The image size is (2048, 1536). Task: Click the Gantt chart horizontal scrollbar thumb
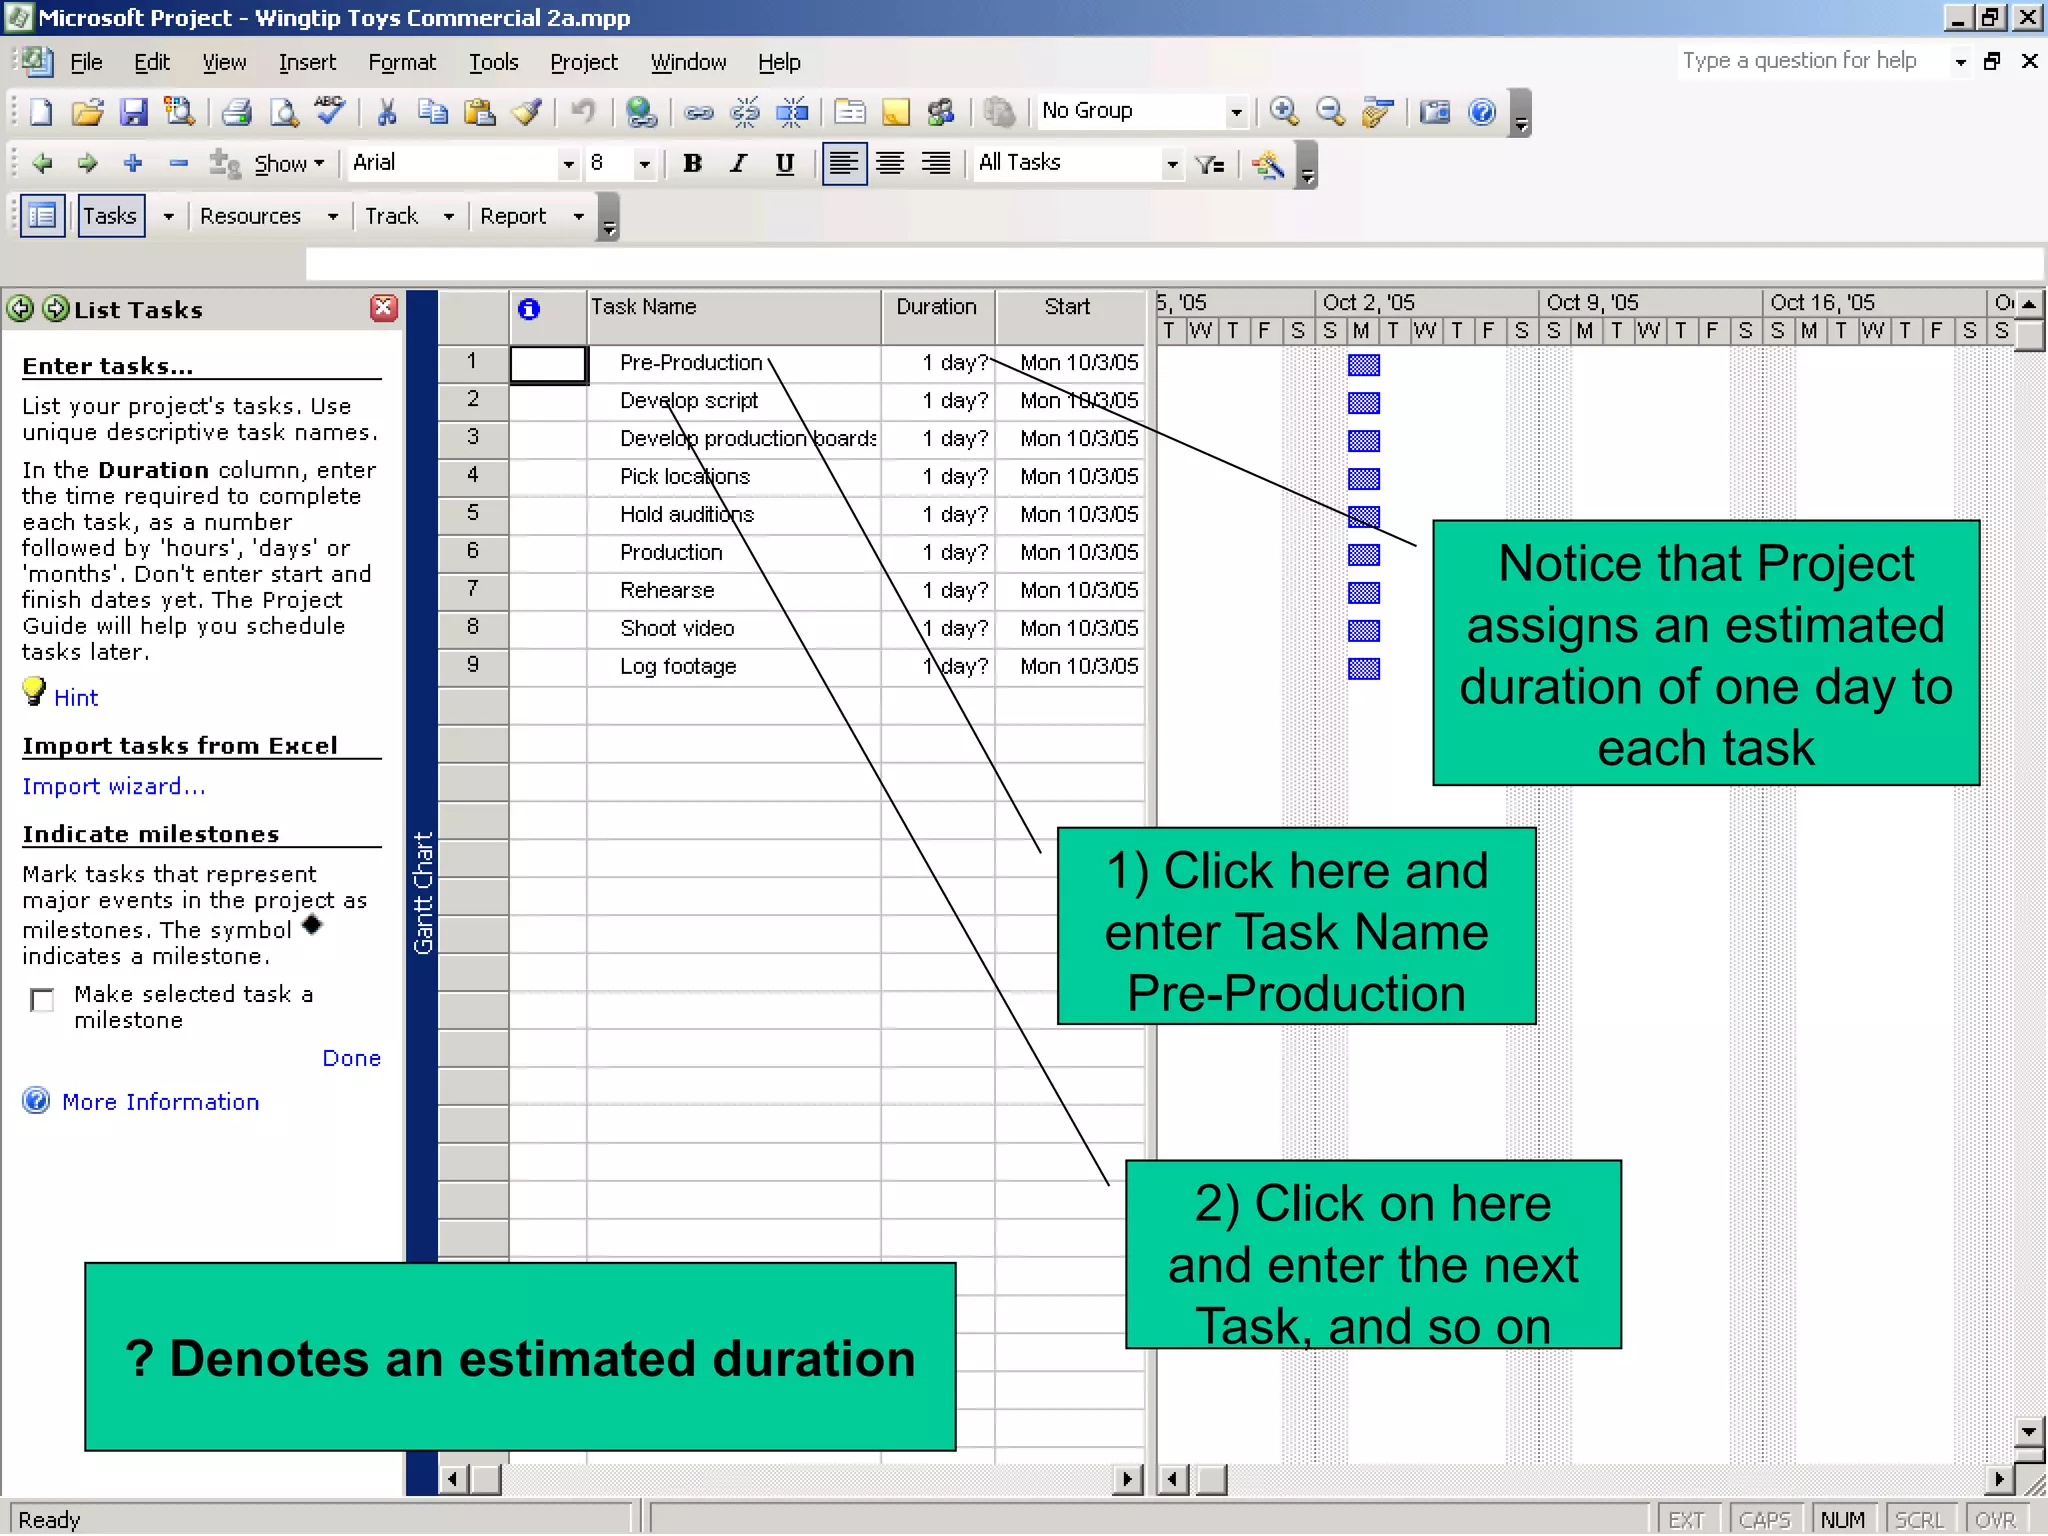coord(1211,1479)
